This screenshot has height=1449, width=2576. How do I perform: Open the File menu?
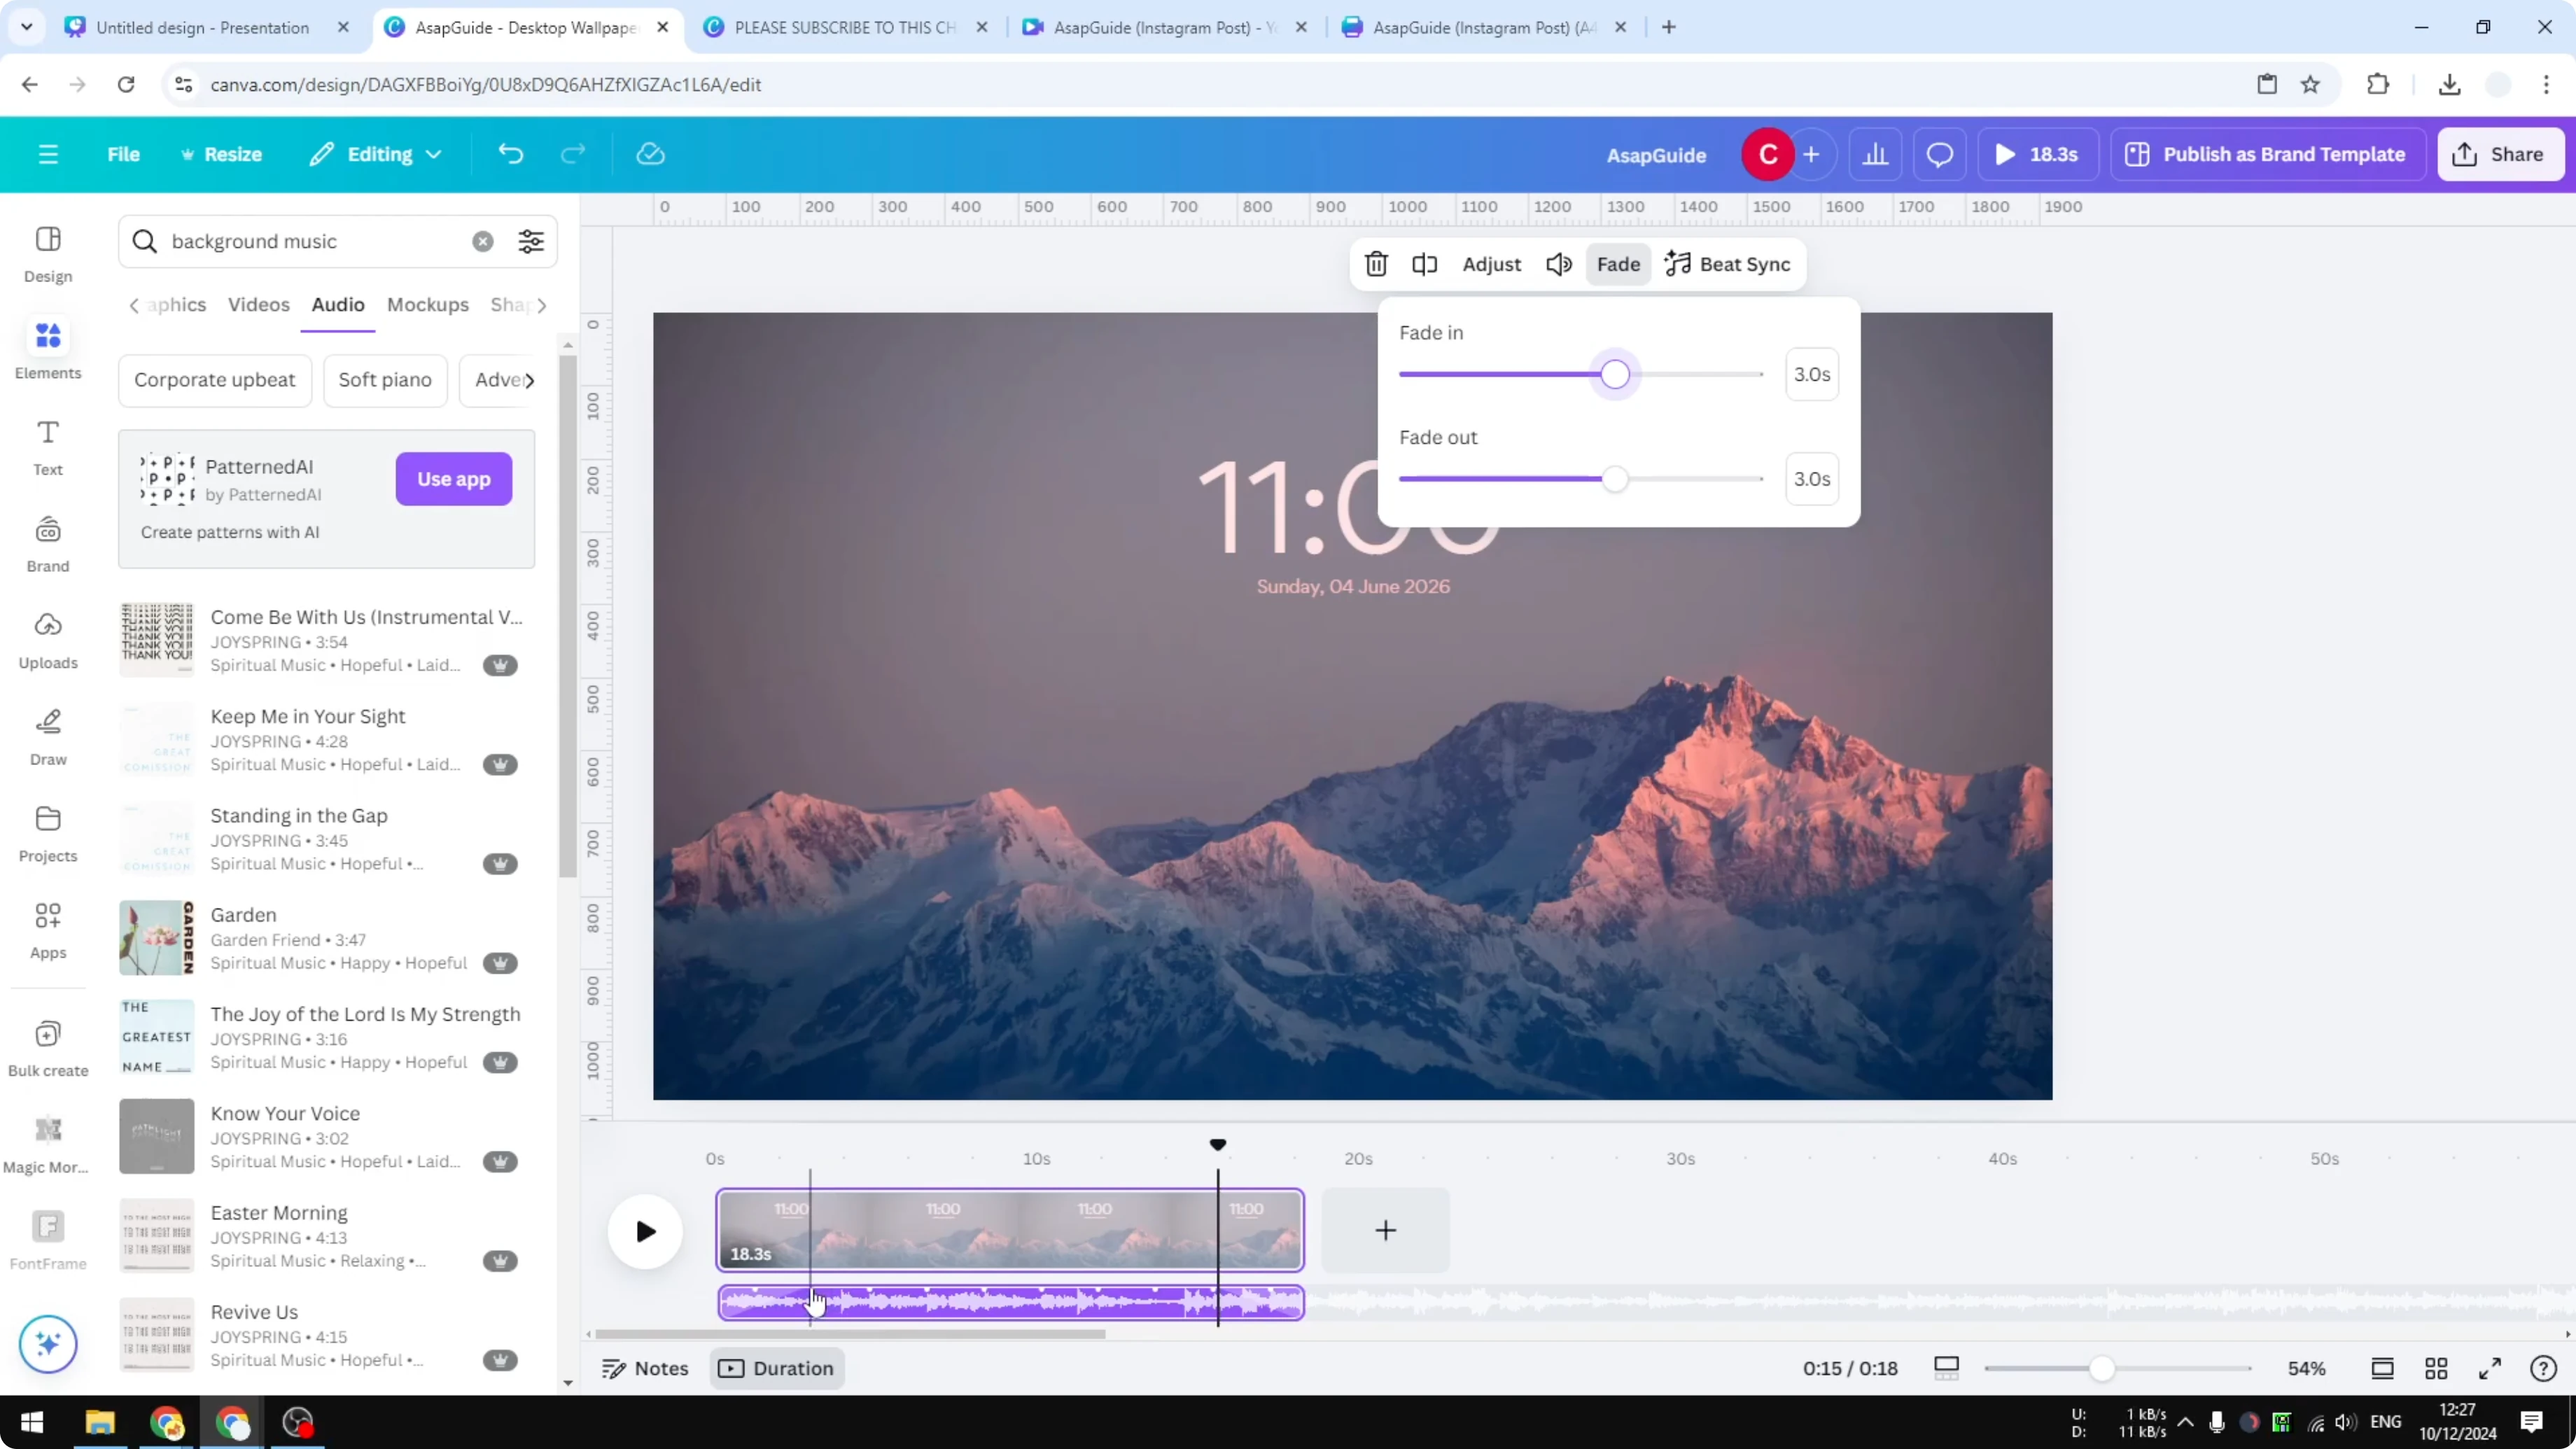(x=124, y=153)
